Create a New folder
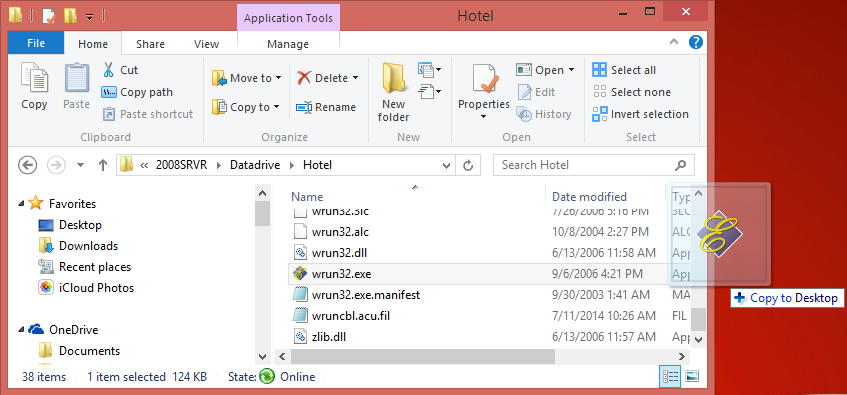The height and width of the screenshot is (395, 847). coord(394,92)
